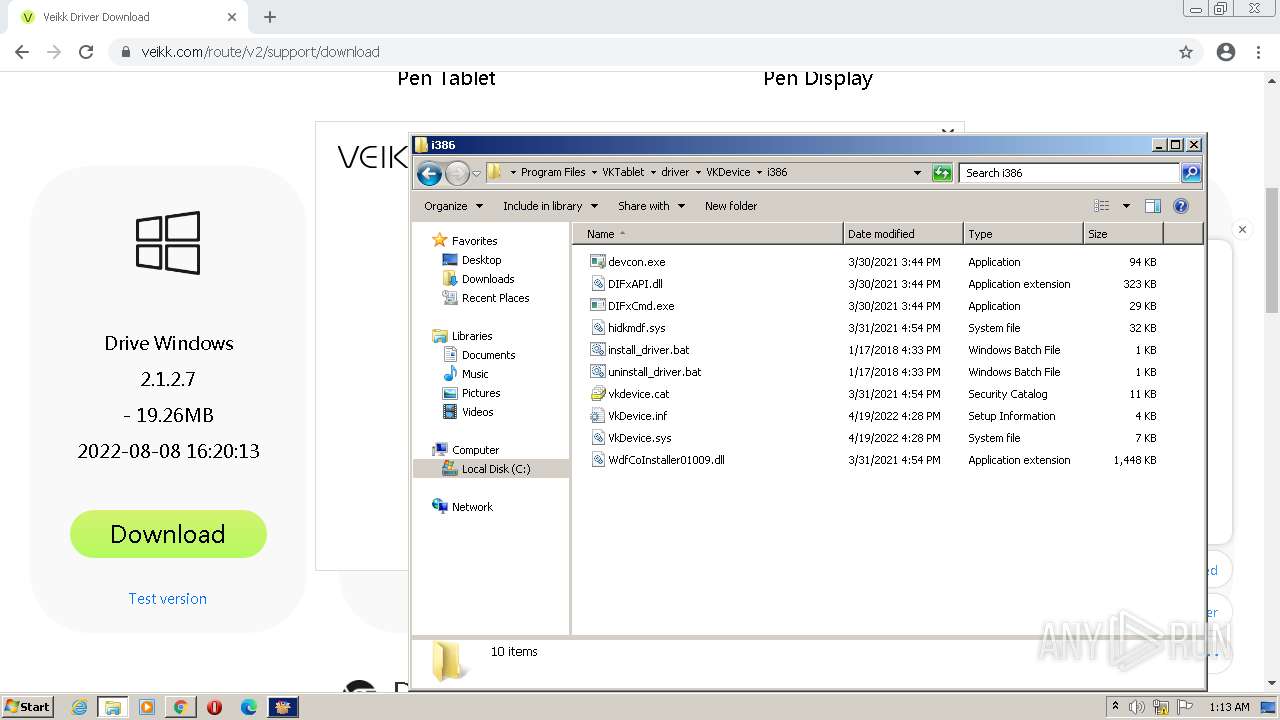Open media player taskbar icon

tap(147, 707)
